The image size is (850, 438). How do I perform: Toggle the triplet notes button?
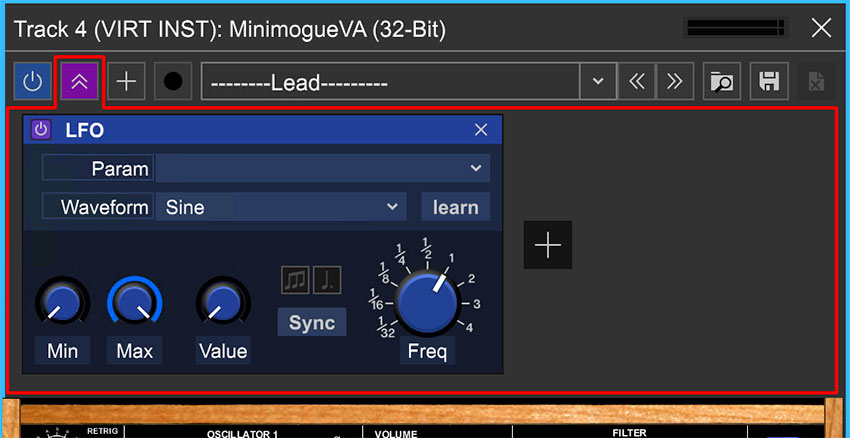click(295, 280)
